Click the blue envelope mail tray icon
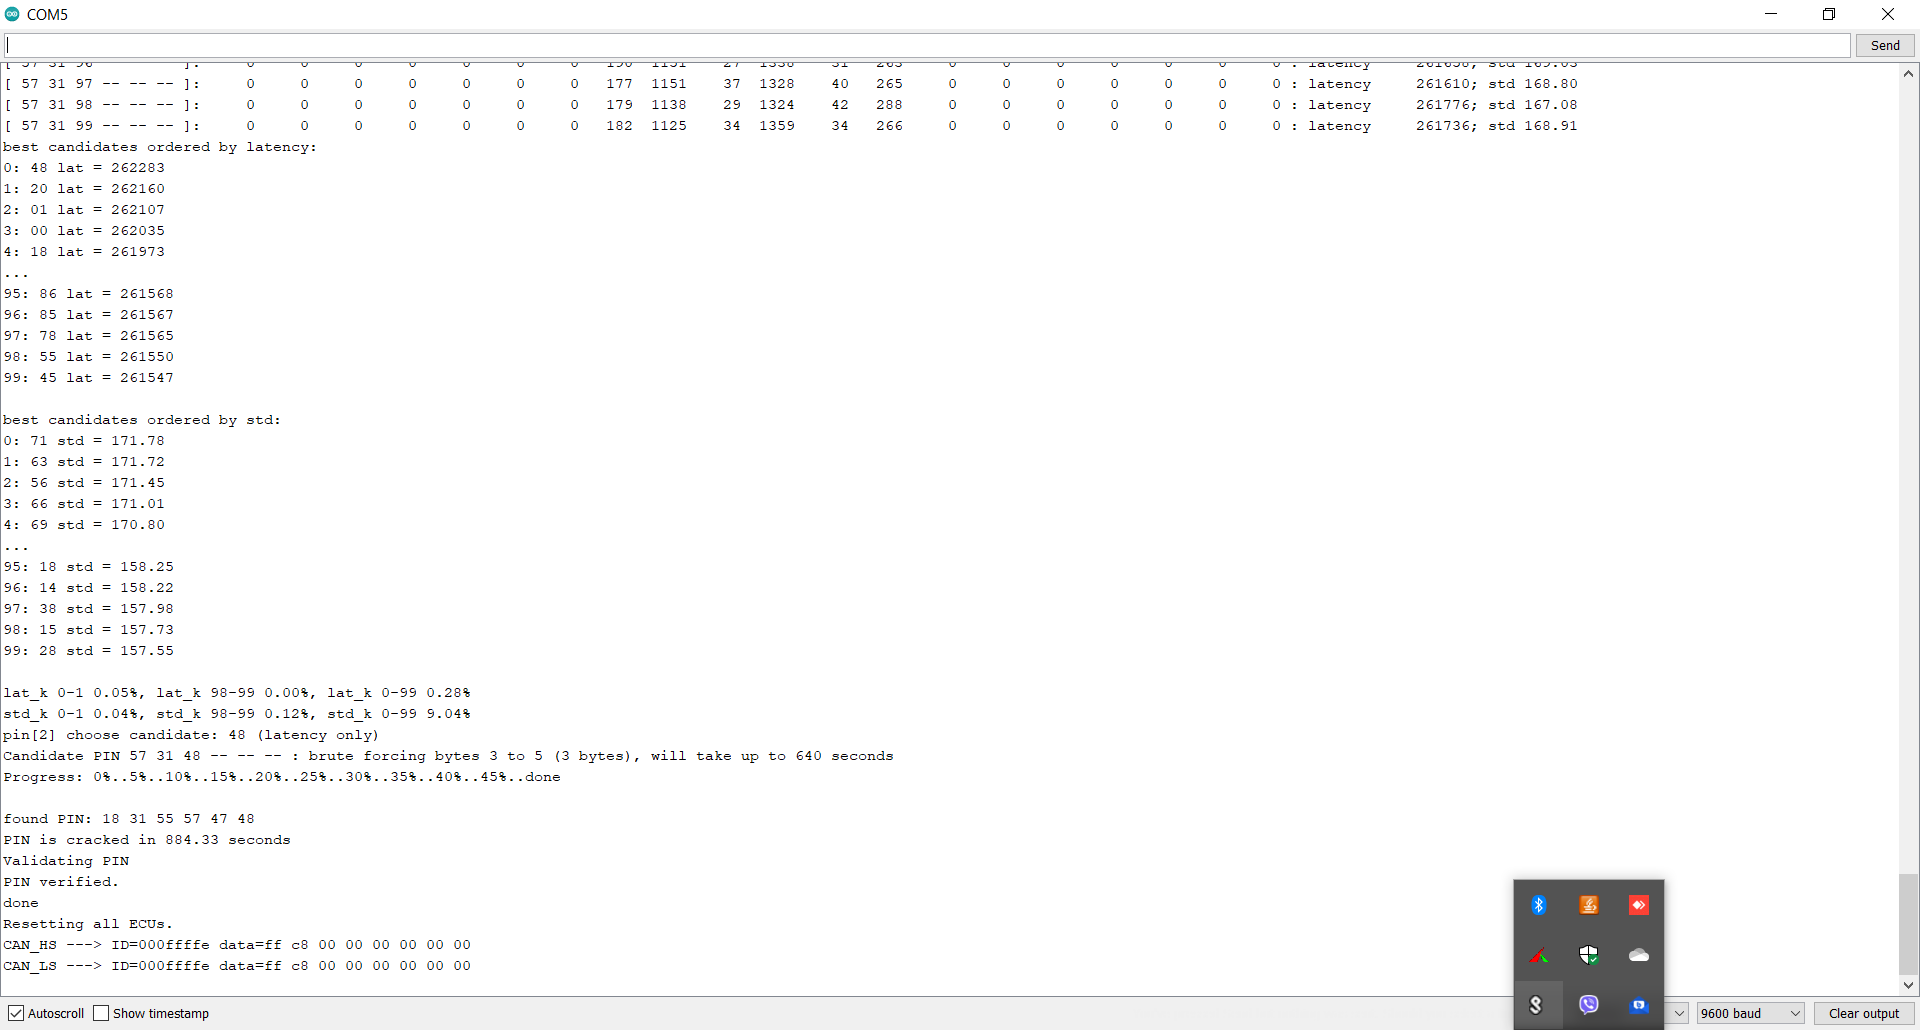The height and width of the screenshot is (1030, 1920). point(1639,1005)
